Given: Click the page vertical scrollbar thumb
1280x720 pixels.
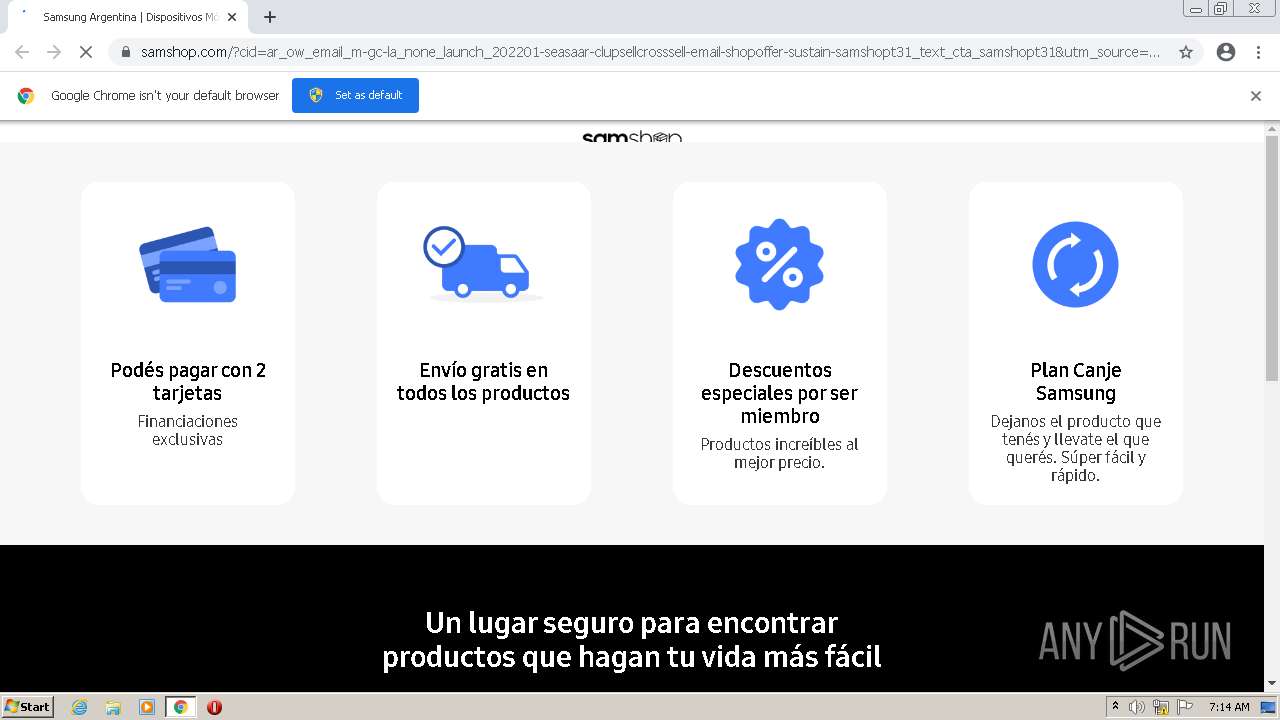Looking at the screenshot, I should (1272, 258).
